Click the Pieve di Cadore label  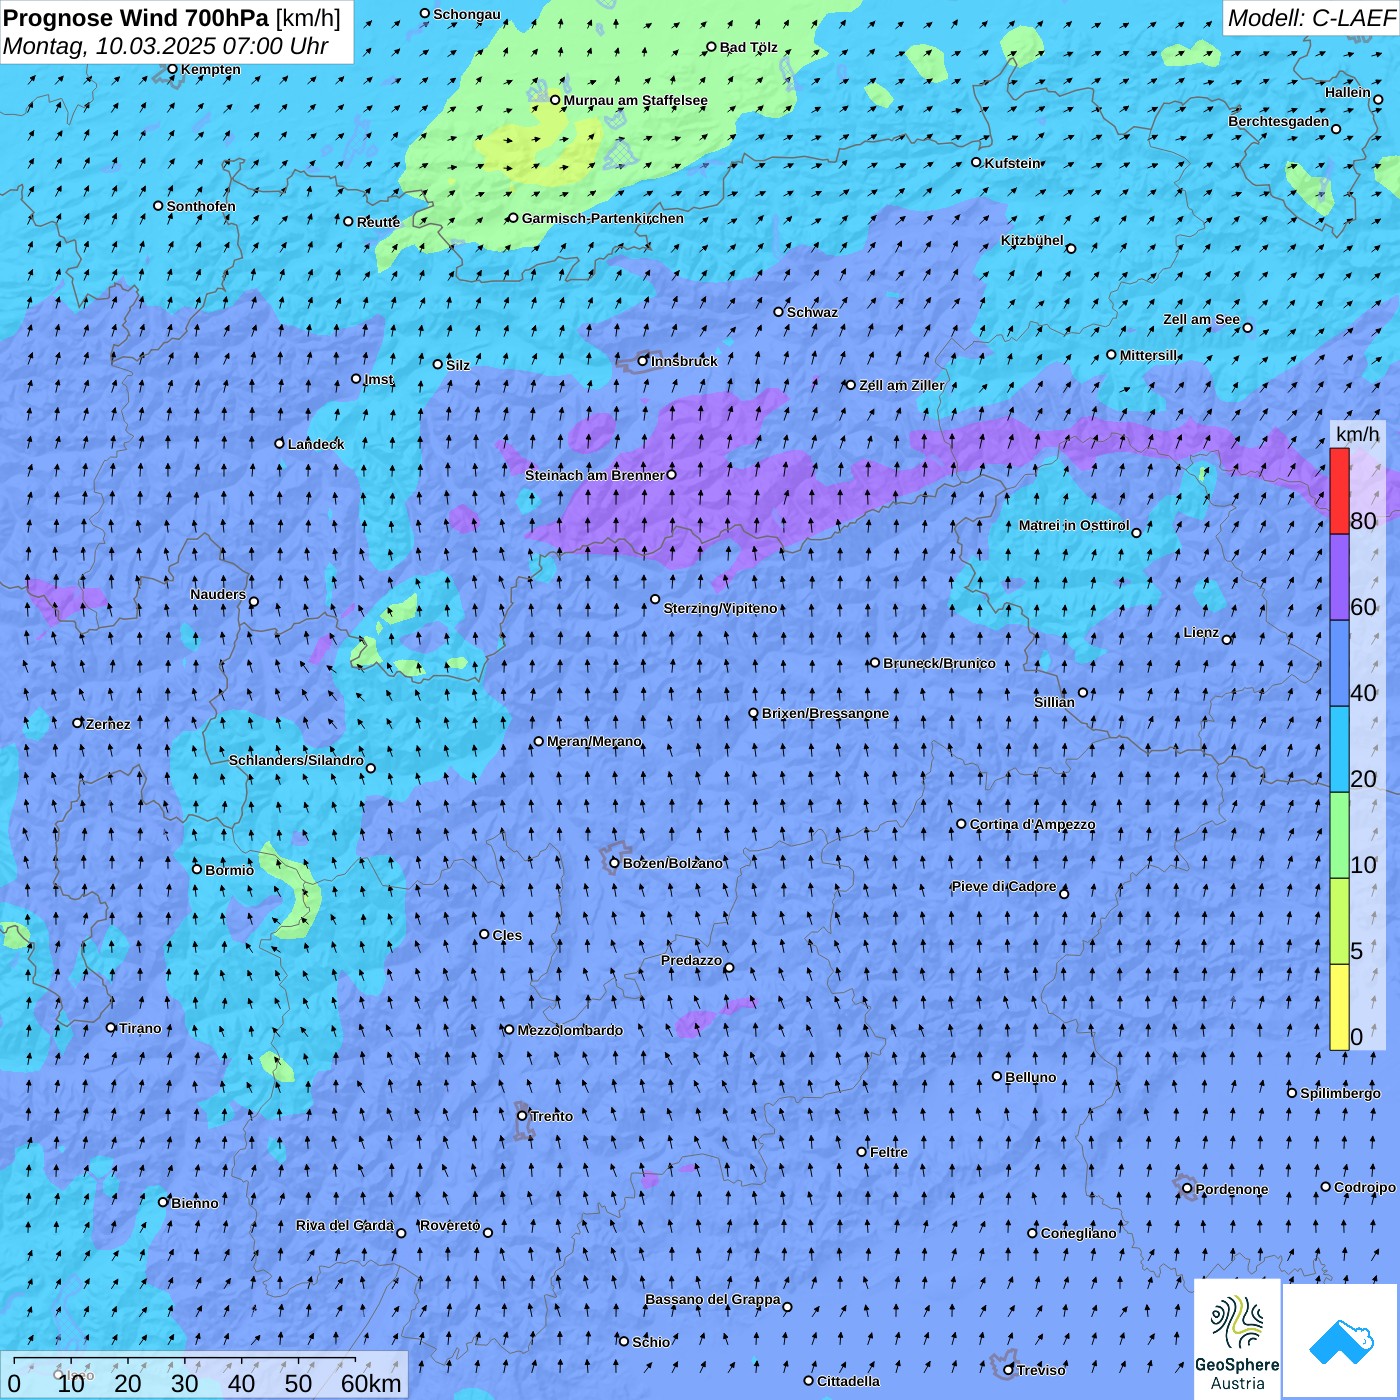pos(1004,886)
